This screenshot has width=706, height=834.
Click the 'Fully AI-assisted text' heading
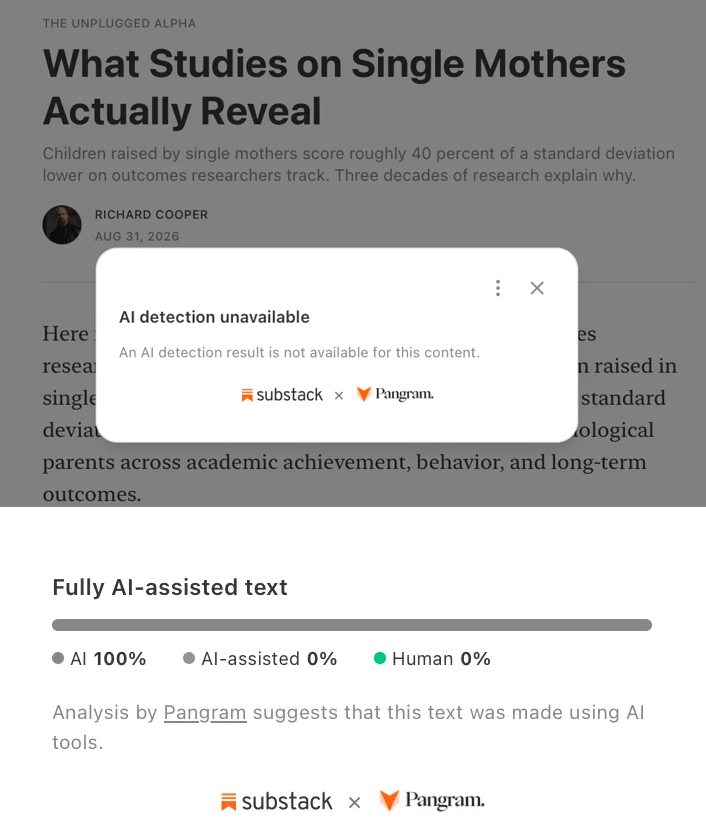(x=170, y=587)
